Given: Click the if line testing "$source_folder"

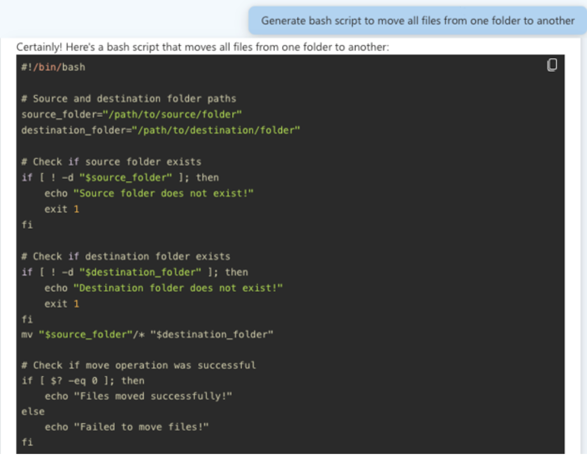Looking at the screenshot, I should click(x=120, y=178).
